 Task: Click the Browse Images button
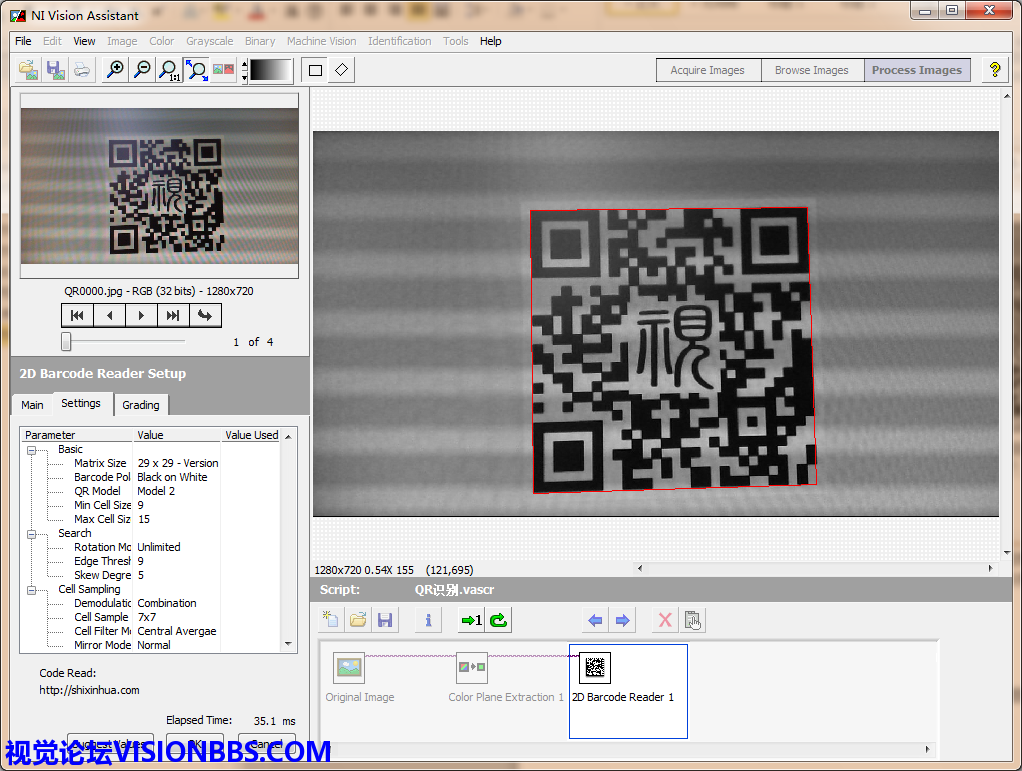(811, 70)
